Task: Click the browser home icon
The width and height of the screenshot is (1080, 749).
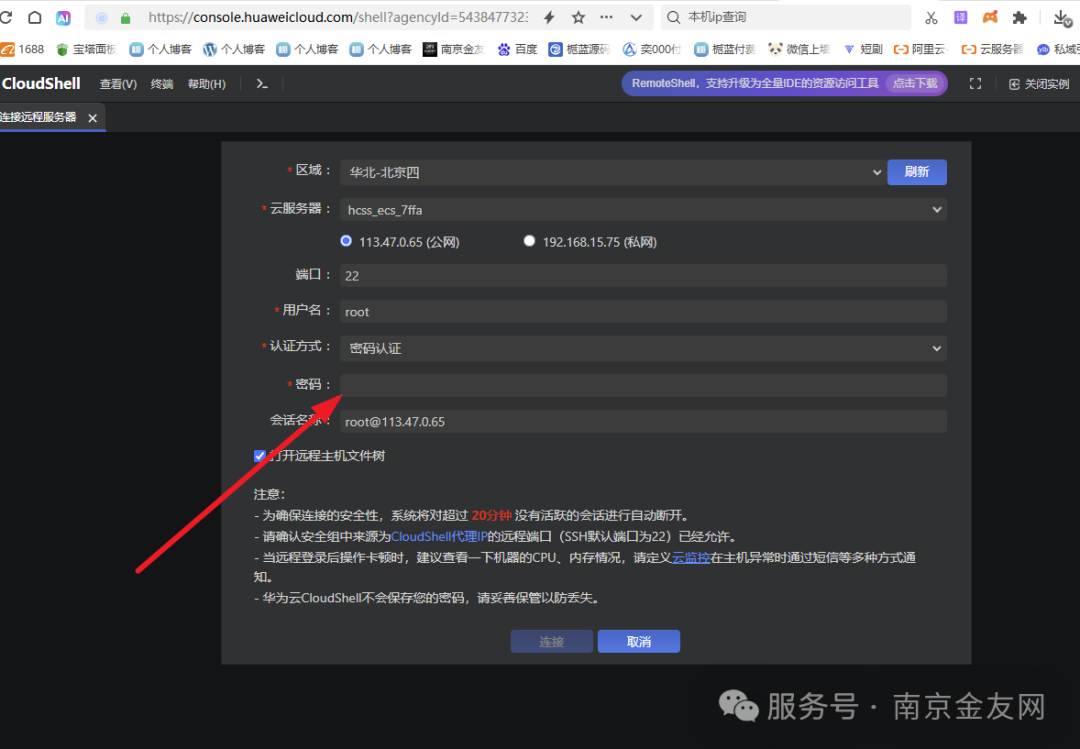Action: click(x=35, y=18)
